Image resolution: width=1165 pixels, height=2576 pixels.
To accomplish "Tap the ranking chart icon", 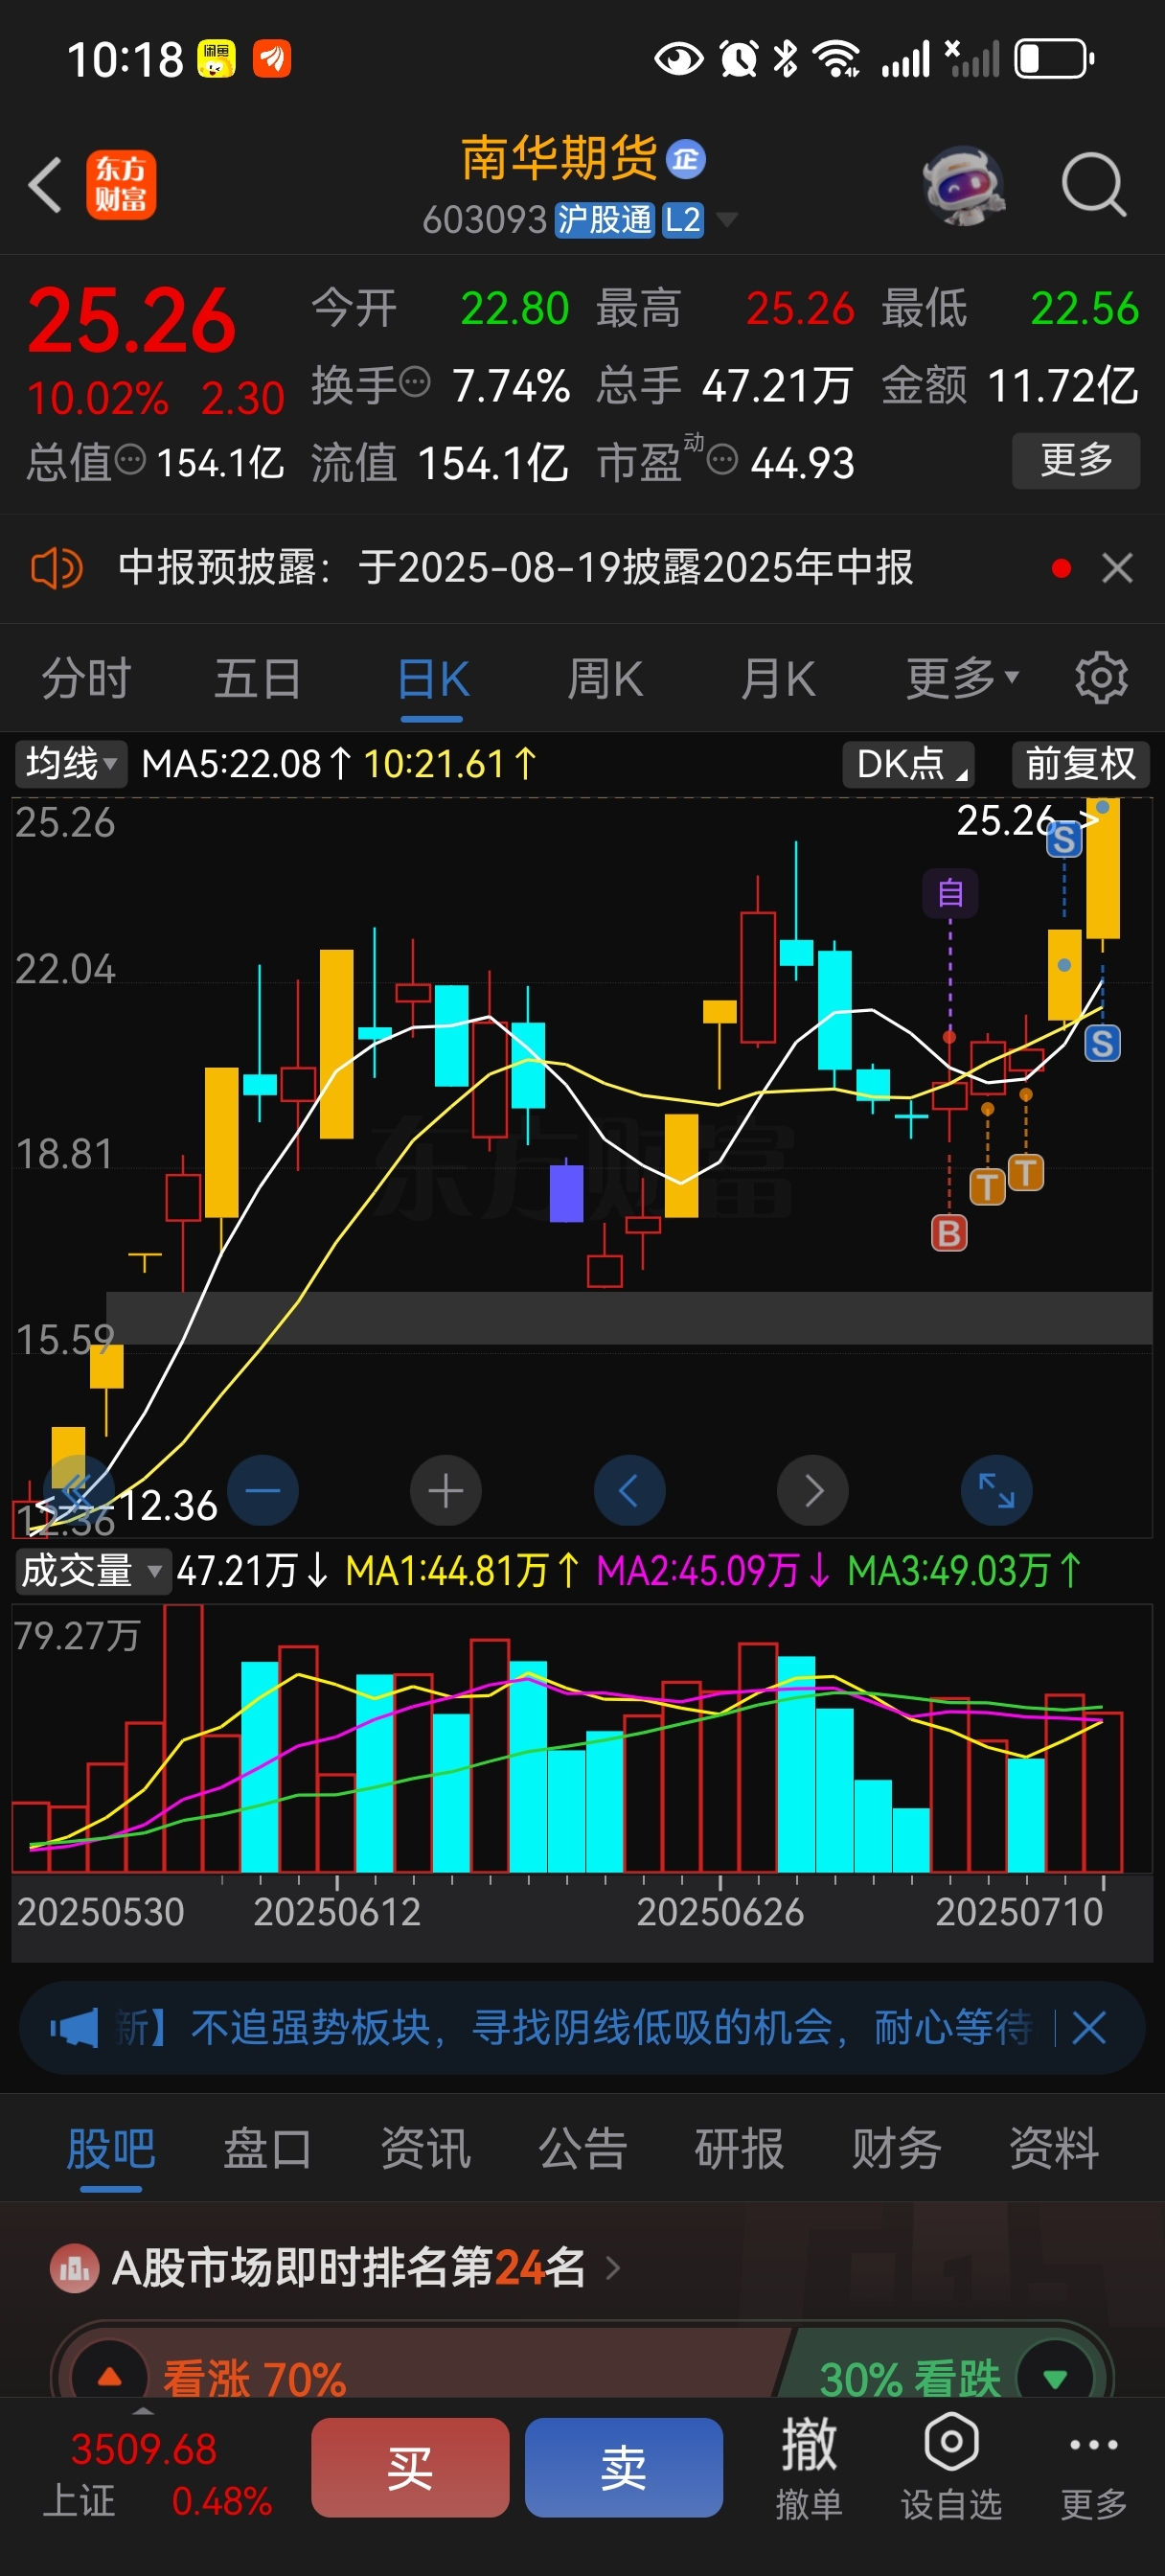I will pyautogui.click(x=74, y=2268).
